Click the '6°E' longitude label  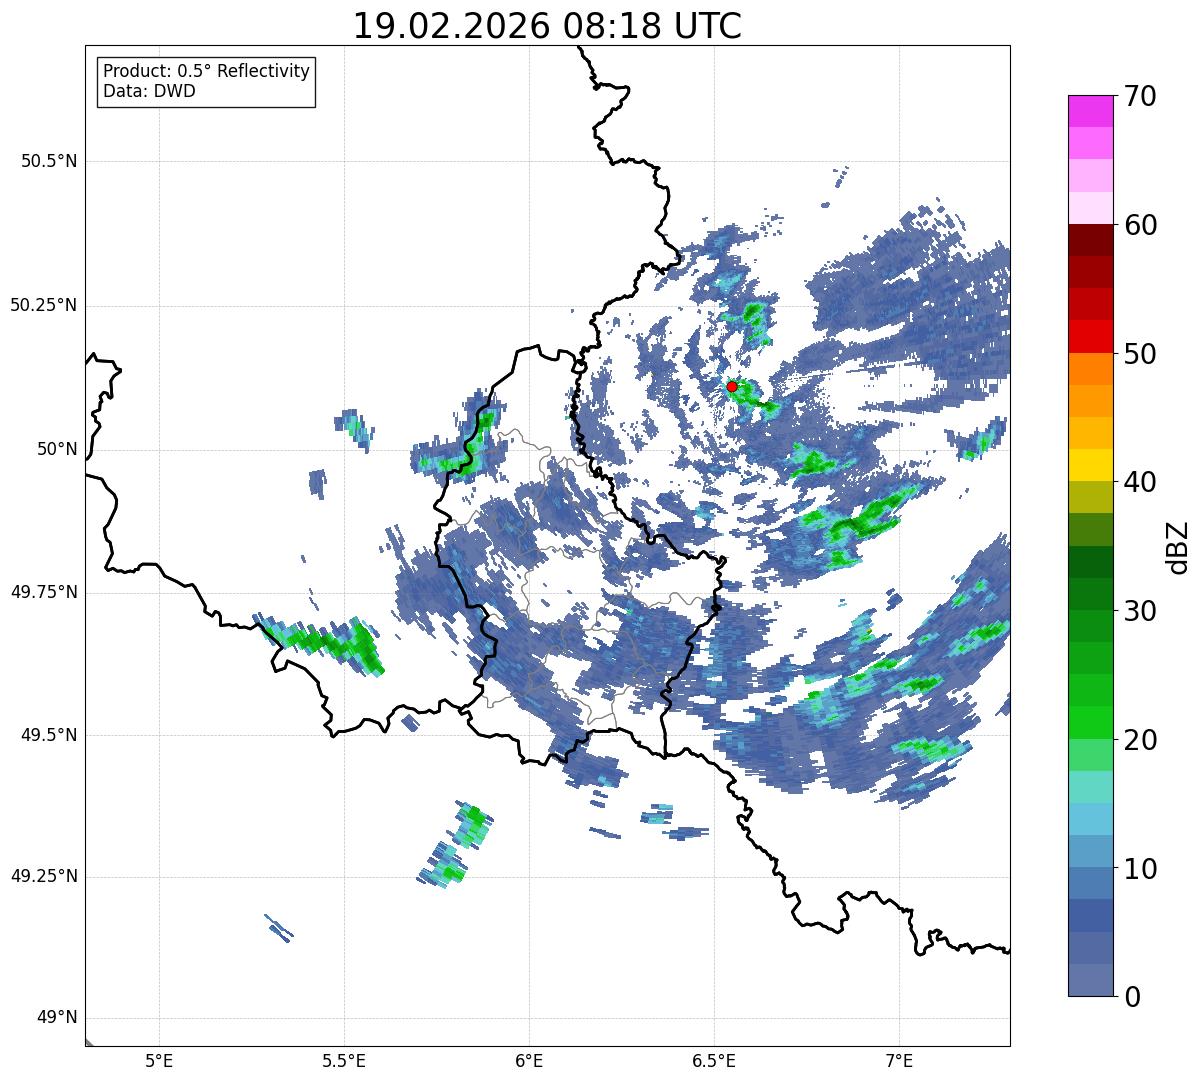(x=530, y=1061)
